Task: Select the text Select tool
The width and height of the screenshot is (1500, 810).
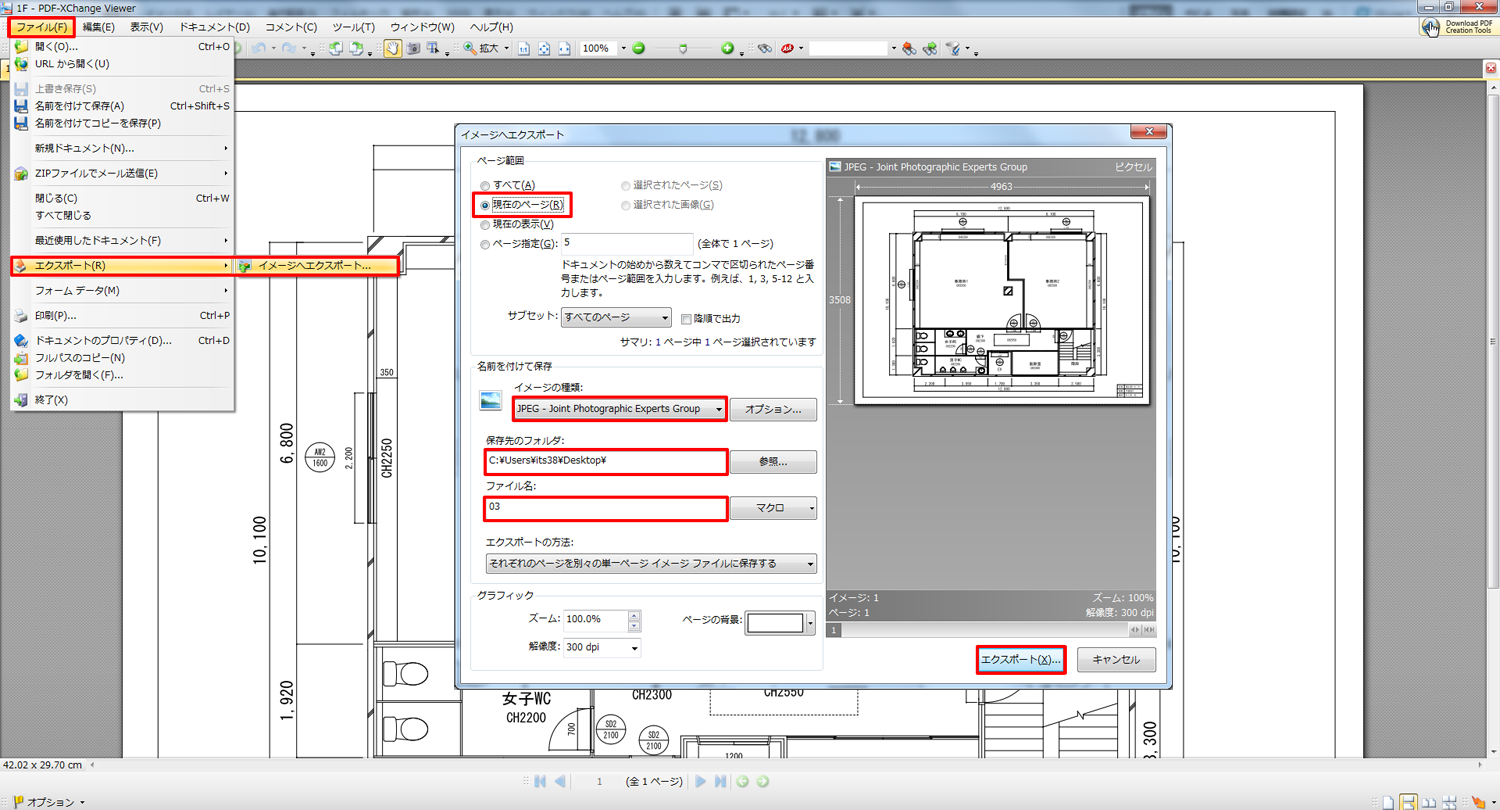Action: [x=433, y=48]
